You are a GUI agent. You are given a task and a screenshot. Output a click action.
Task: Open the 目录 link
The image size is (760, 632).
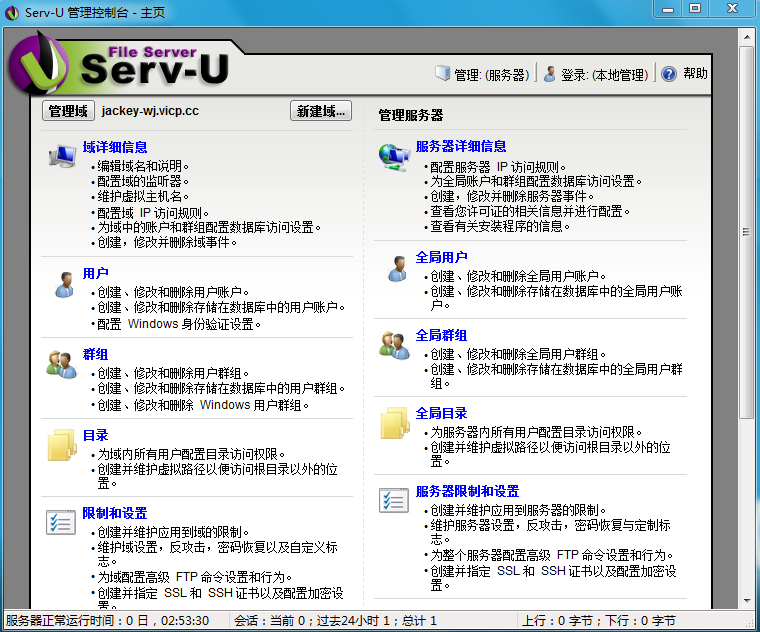point(95,435)
